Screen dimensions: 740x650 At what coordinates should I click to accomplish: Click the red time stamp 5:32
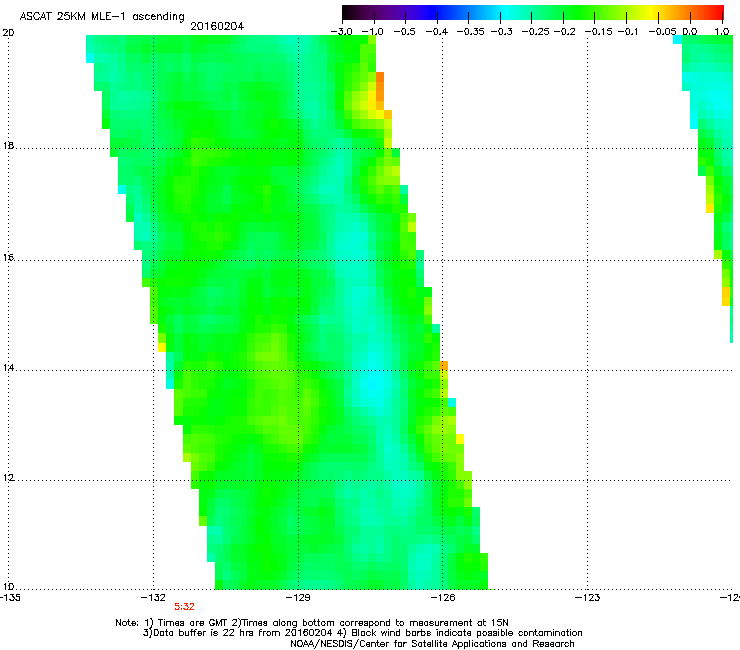pos(185,607)
